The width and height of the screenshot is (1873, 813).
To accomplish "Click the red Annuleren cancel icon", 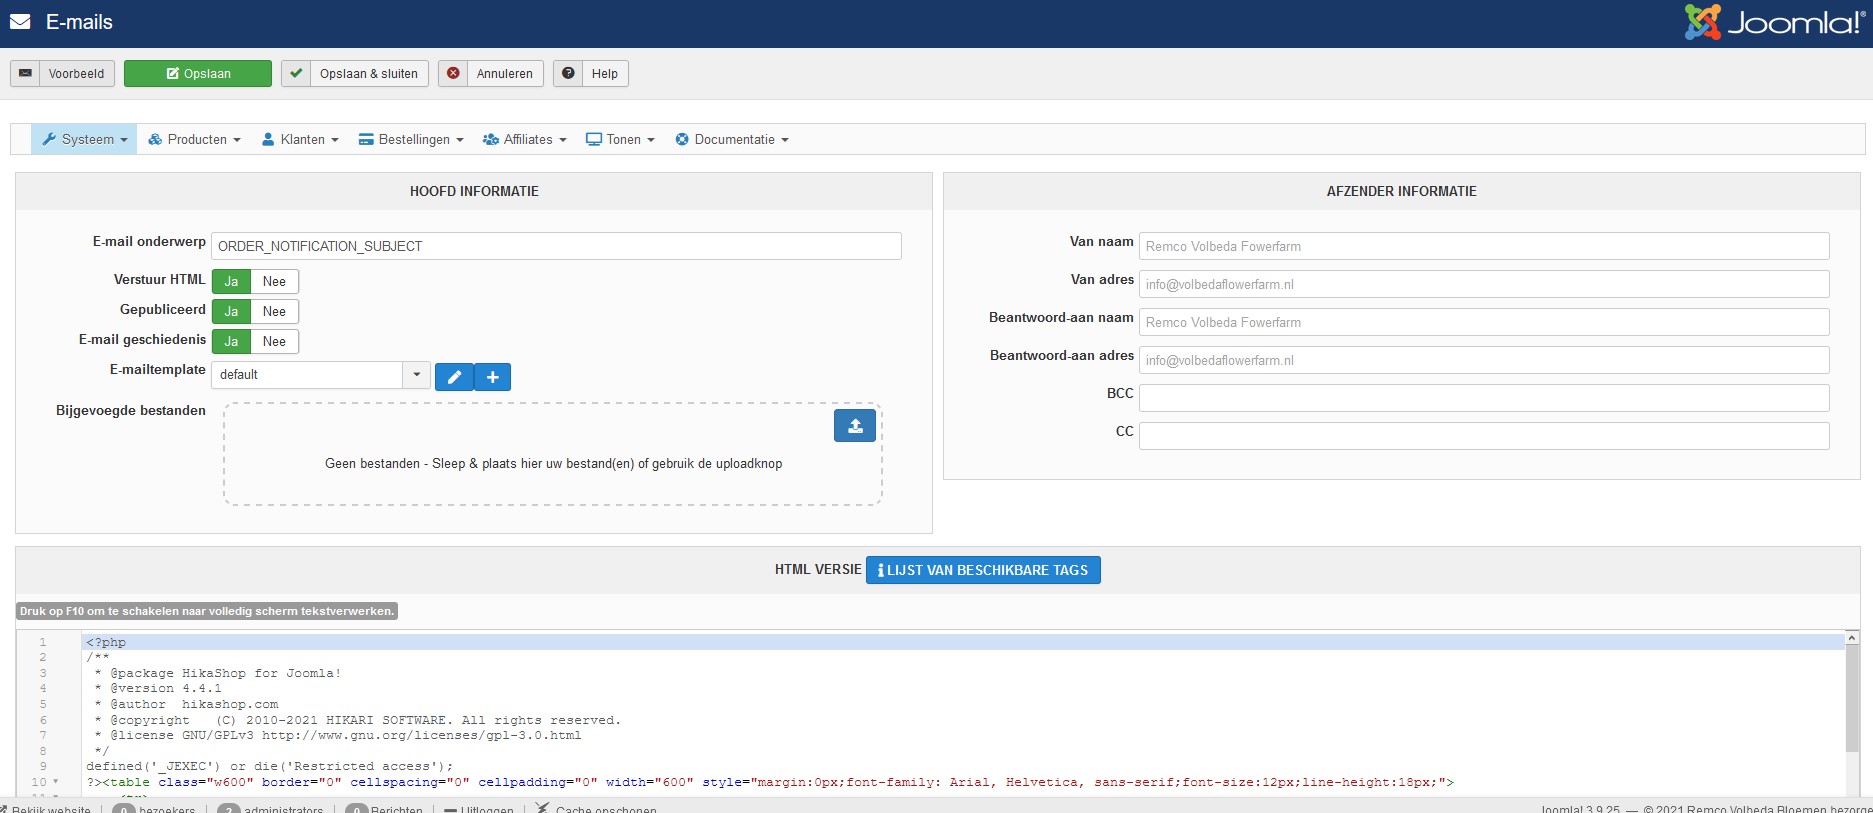I will click(453, 74).
